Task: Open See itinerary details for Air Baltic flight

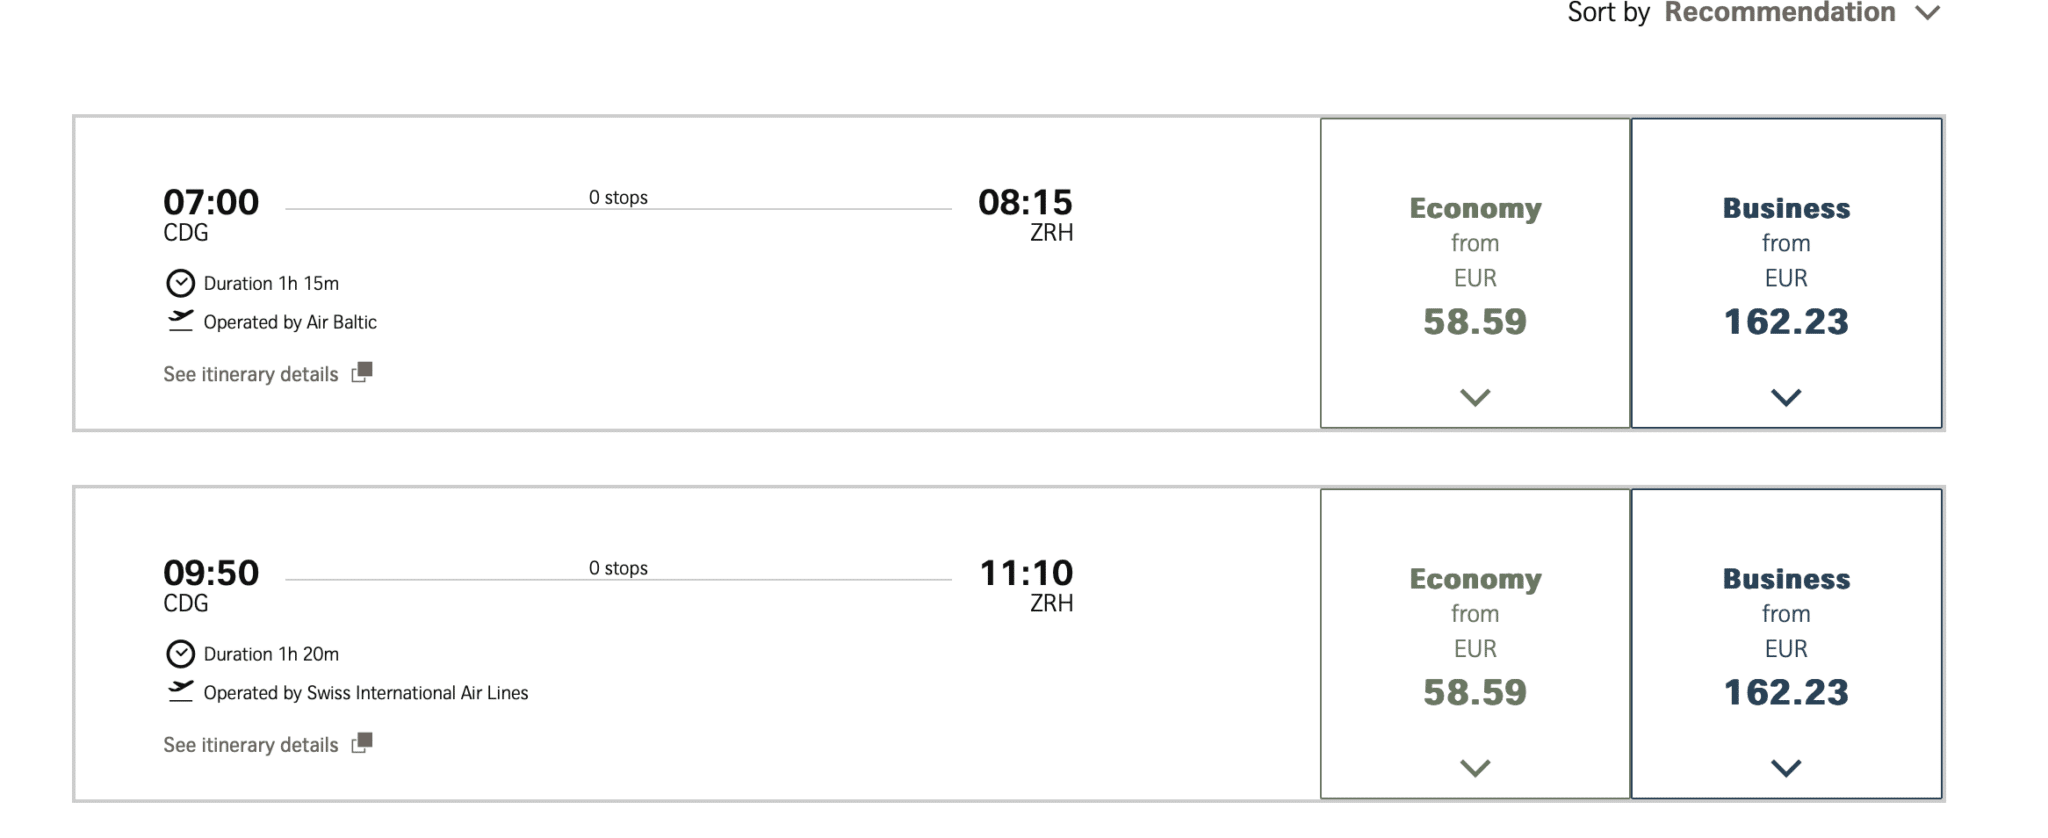Action: coord(251,374)
